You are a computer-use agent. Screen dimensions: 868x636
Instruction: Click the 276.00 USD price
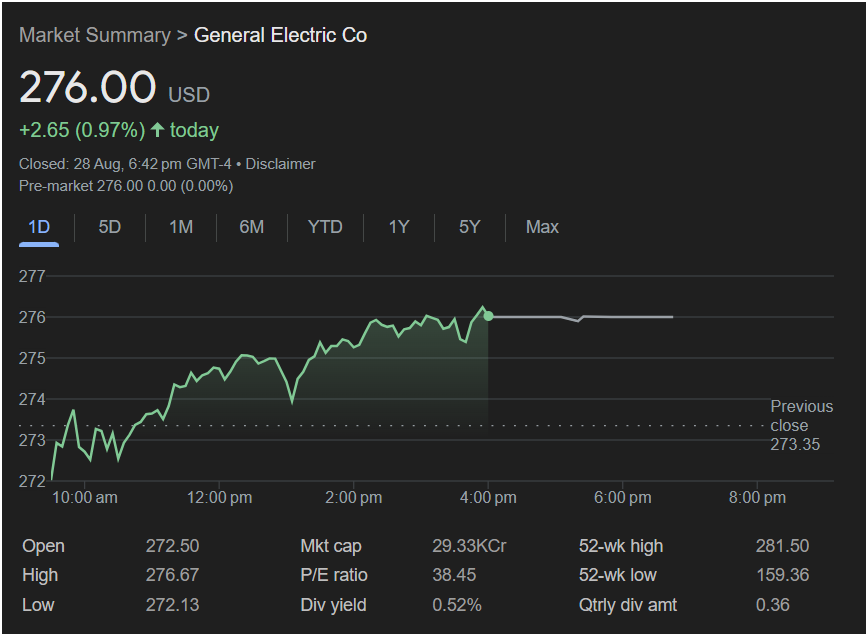(x=88, y=88)
